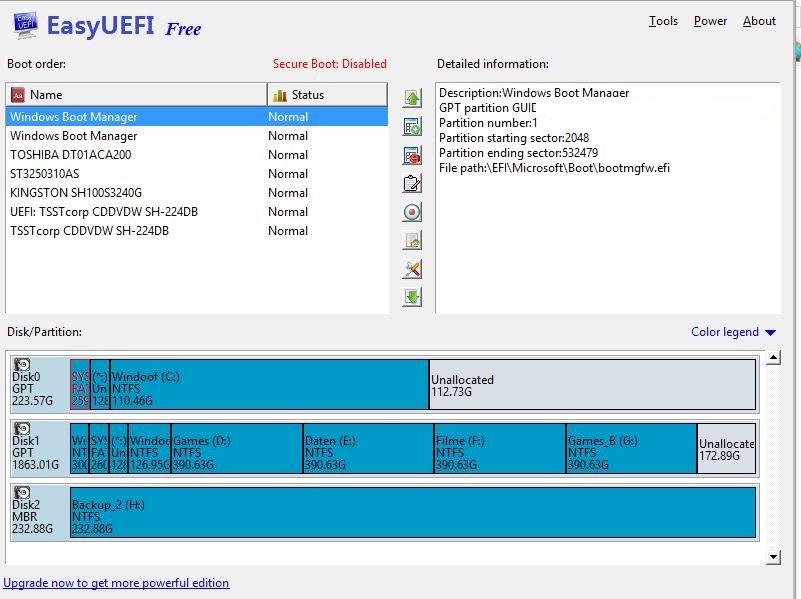Click the red circle one-time boot icon
801x599 pixels.
click(412, 212)
